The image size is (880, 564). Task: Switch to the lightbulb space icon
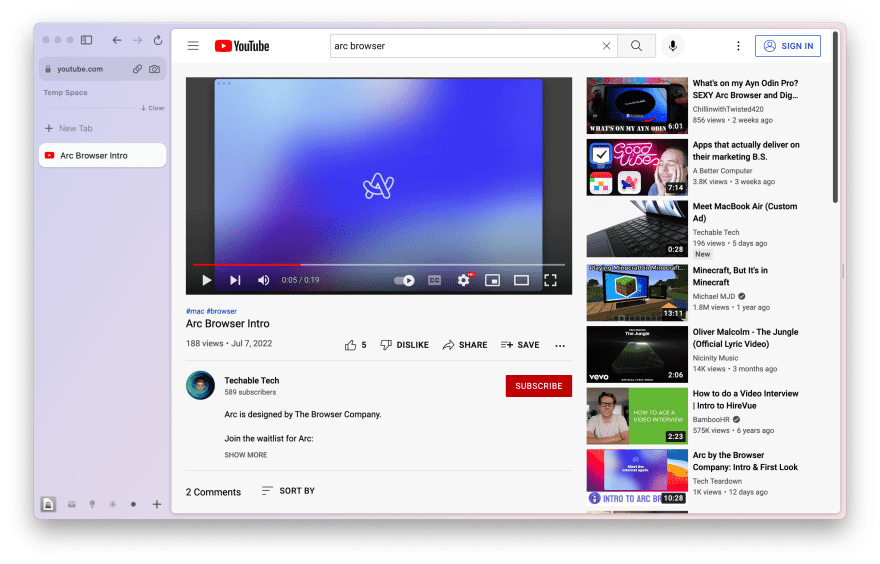(x=92, y=505)
